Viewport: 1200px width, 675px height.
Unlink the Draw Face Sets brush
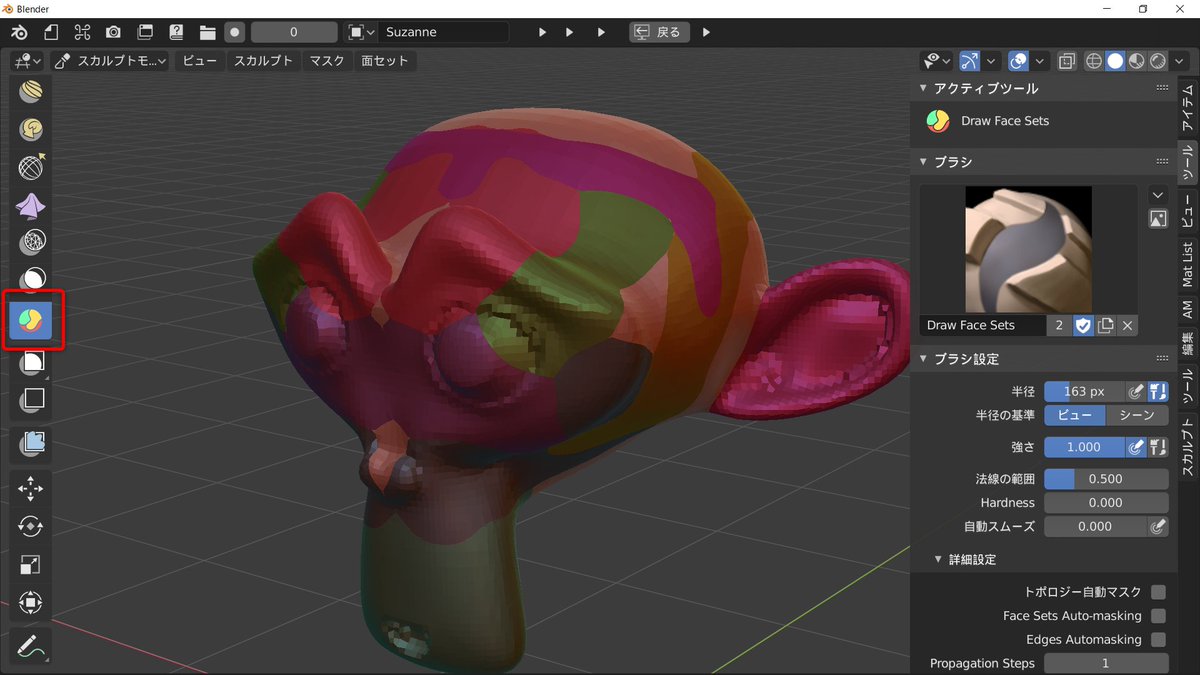click(1127, 325)
